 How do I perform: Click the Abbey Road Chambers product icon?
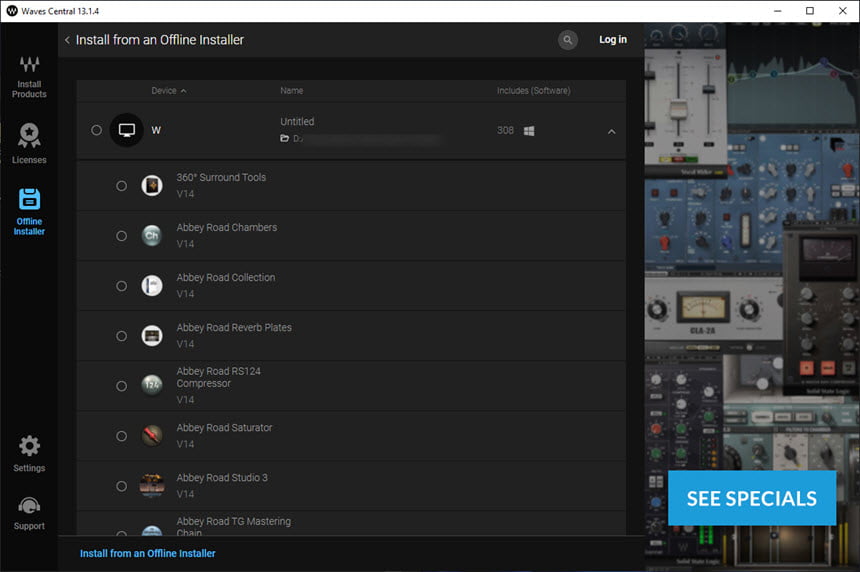click(152, 235)
